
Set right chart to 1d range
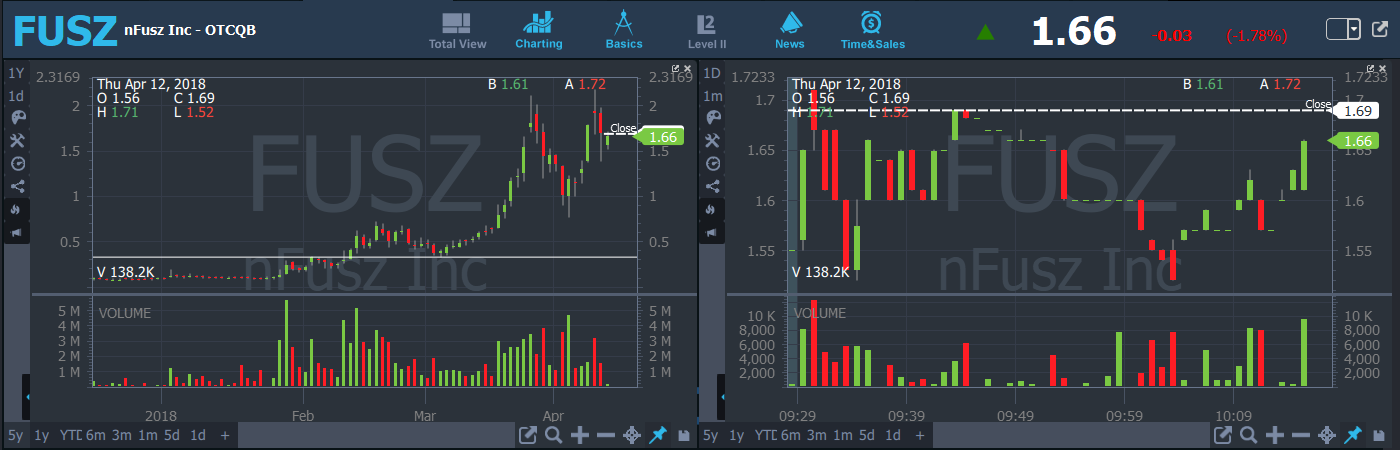894,435
